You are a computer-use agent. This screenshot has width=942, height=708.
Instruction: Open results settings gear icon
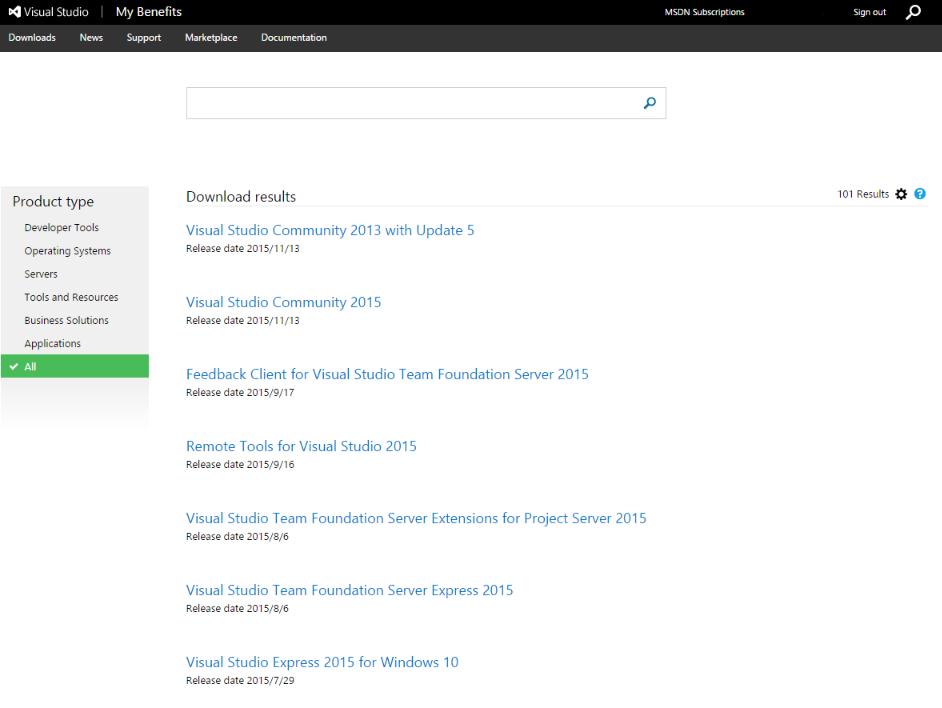pyautogui.click(x=901, y=194)
